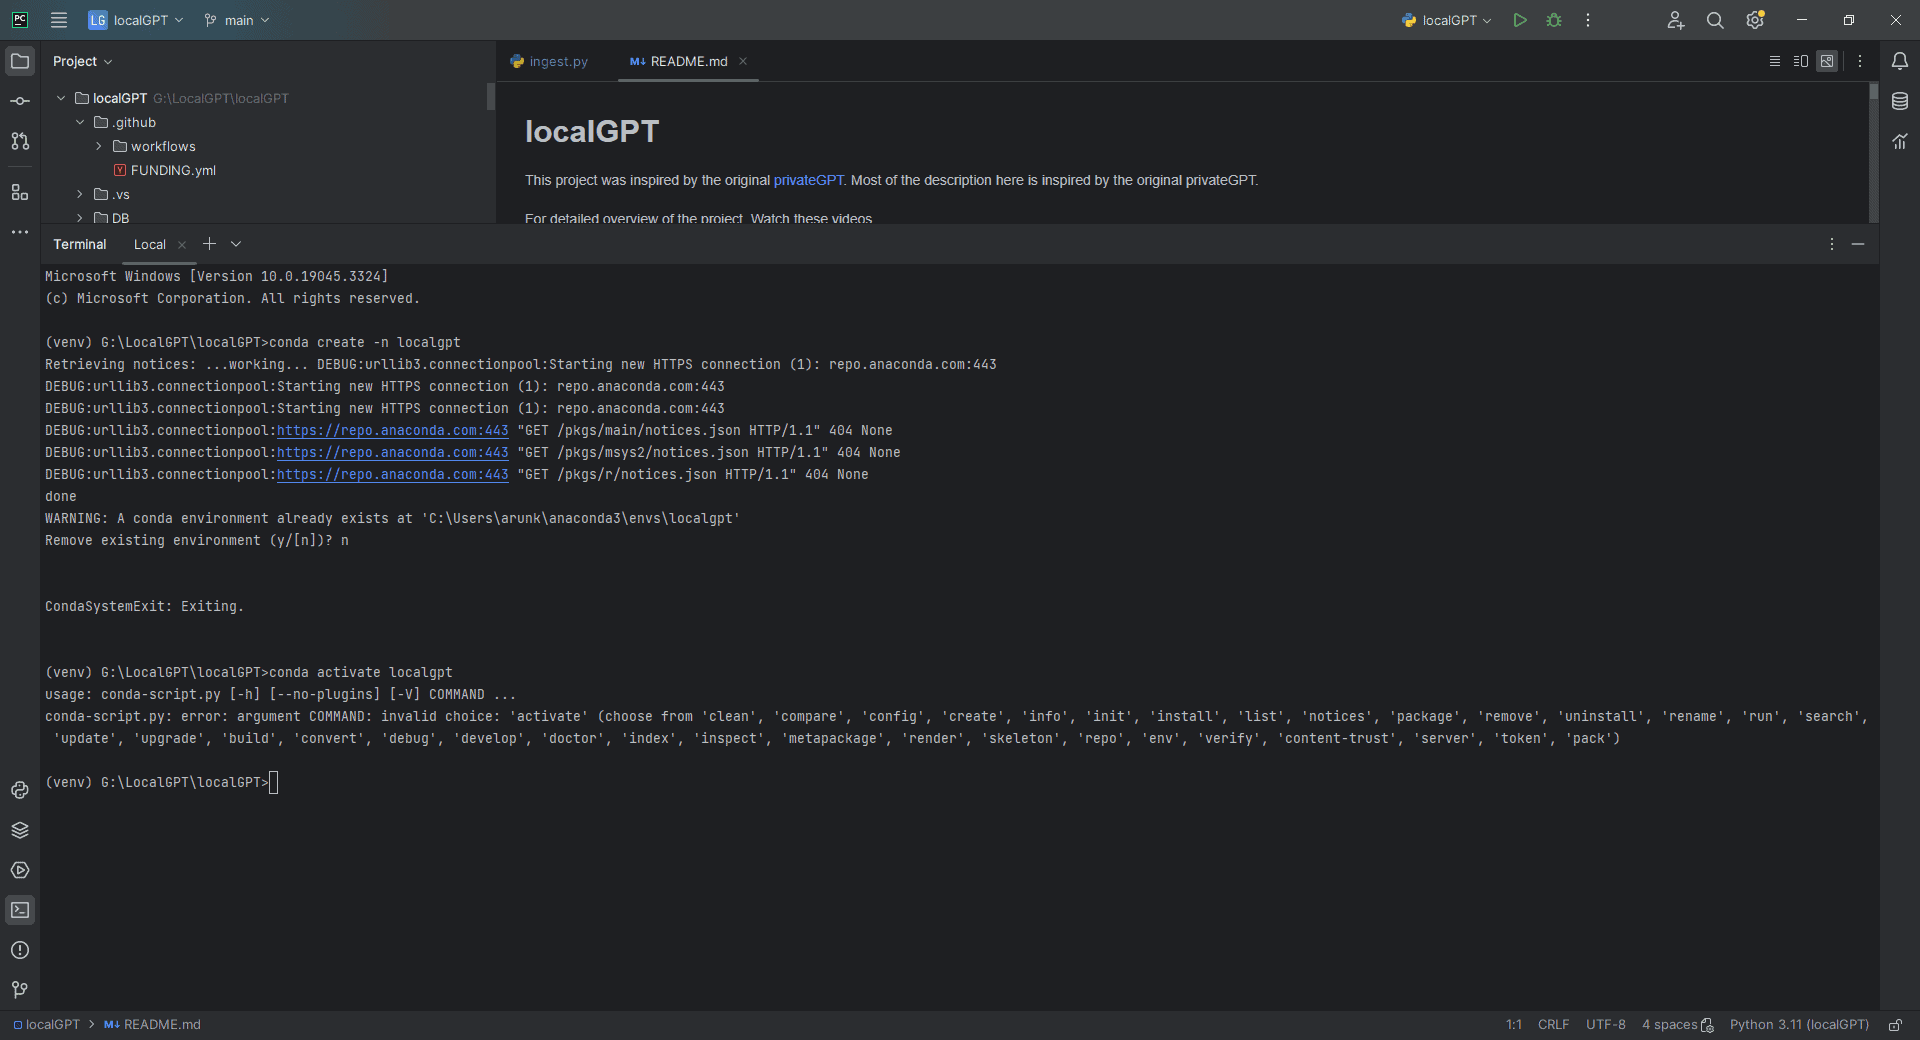
Task: Close the Local terminal tab
Action: pos(182,244)
